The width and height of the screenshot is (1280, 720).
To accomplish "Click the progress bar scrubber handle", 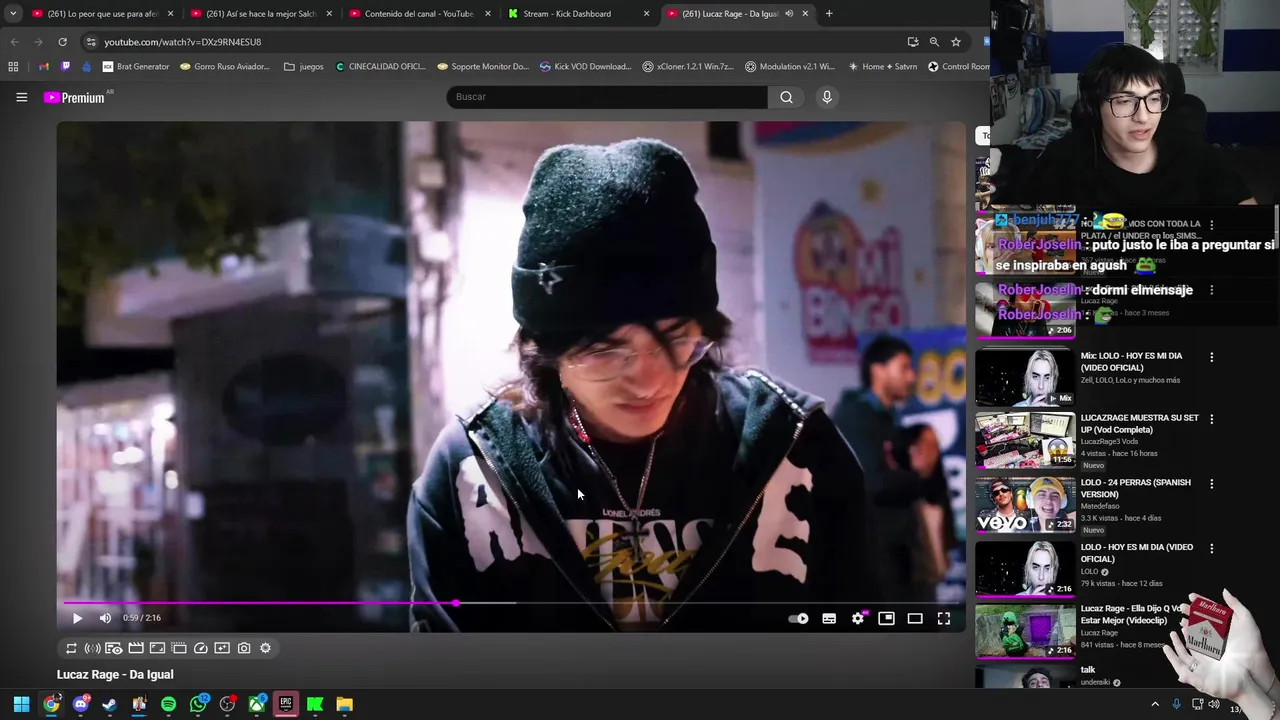I will click(x=456, y=603).
